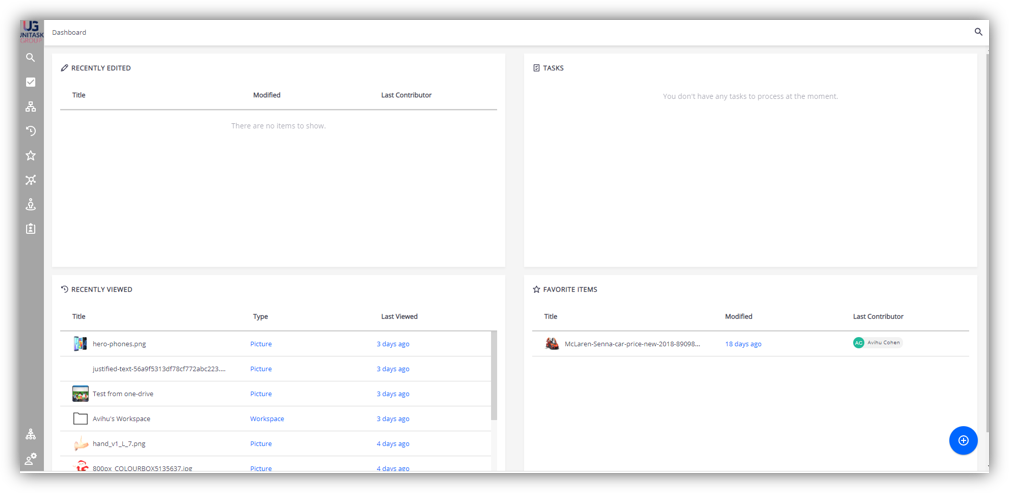Open the tasks checkmark icon in sidebar
This screenshot has width=1009, height=493.
coord(31,82)
